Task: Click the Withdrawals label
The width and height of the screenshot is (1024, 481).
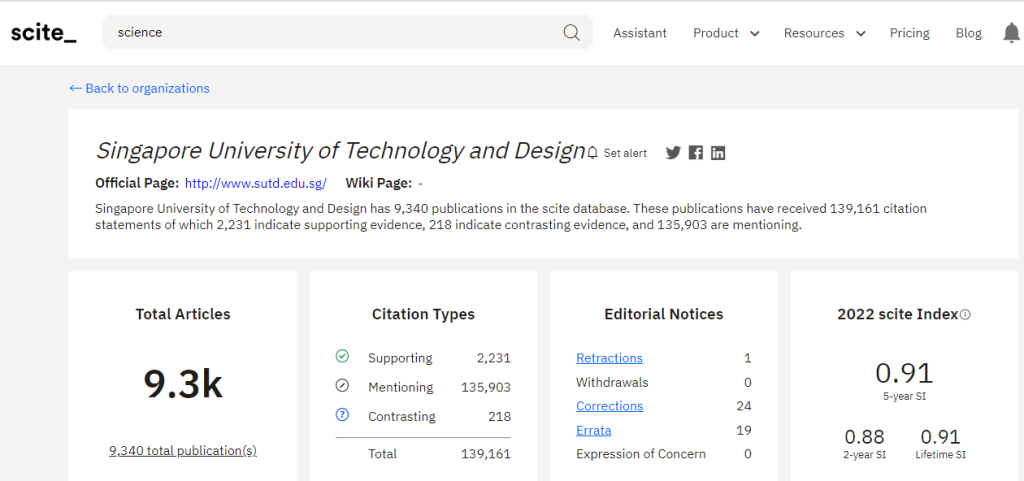Action: 612,382
